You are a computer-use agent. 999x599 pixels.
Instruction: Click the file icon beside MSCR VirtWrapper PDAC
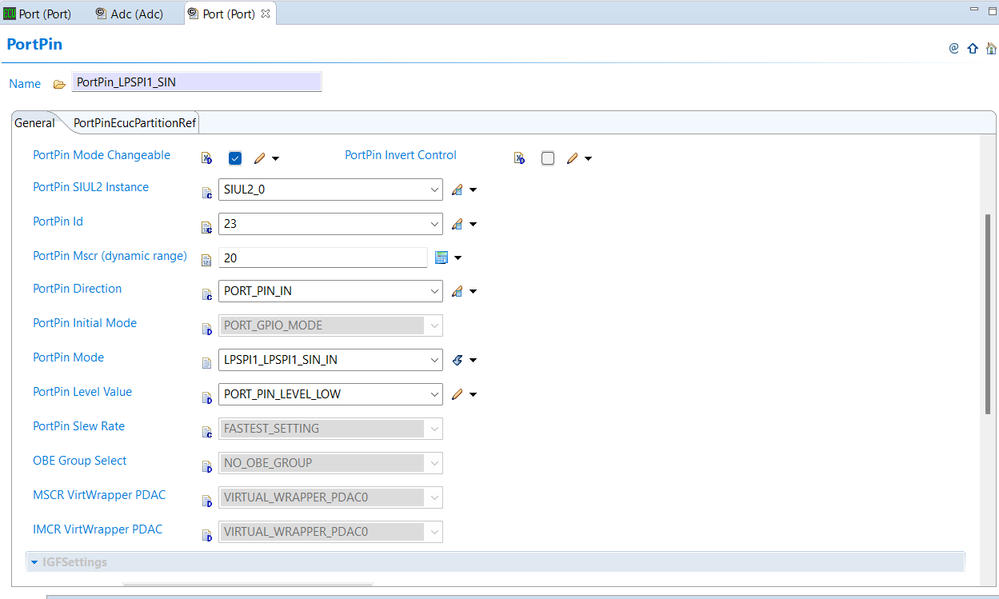tap(206, 501)
